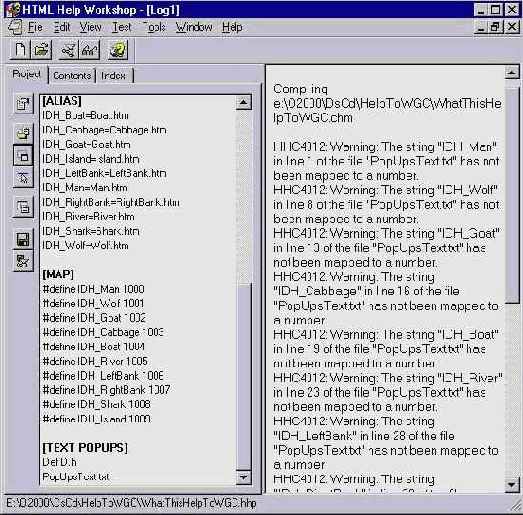Click the View compiled file glasses icon
Screen dimensions: 523x515
point(89,50)
